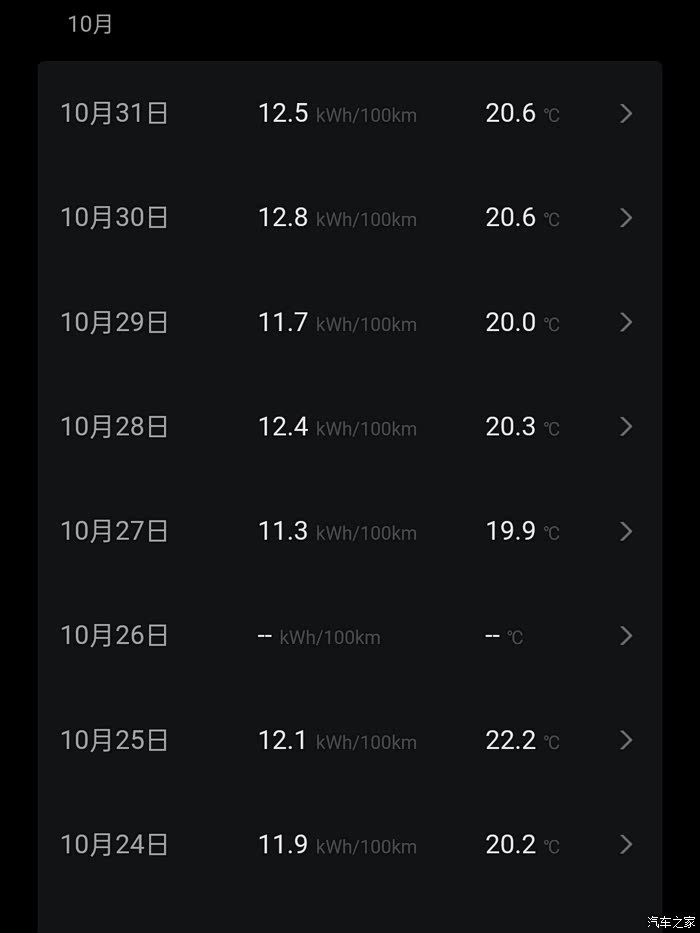Image resolution: width=700 pixels, height=933 pixels.
Task: Expand October 25 details chevron
Action: [x=626, y=740]
